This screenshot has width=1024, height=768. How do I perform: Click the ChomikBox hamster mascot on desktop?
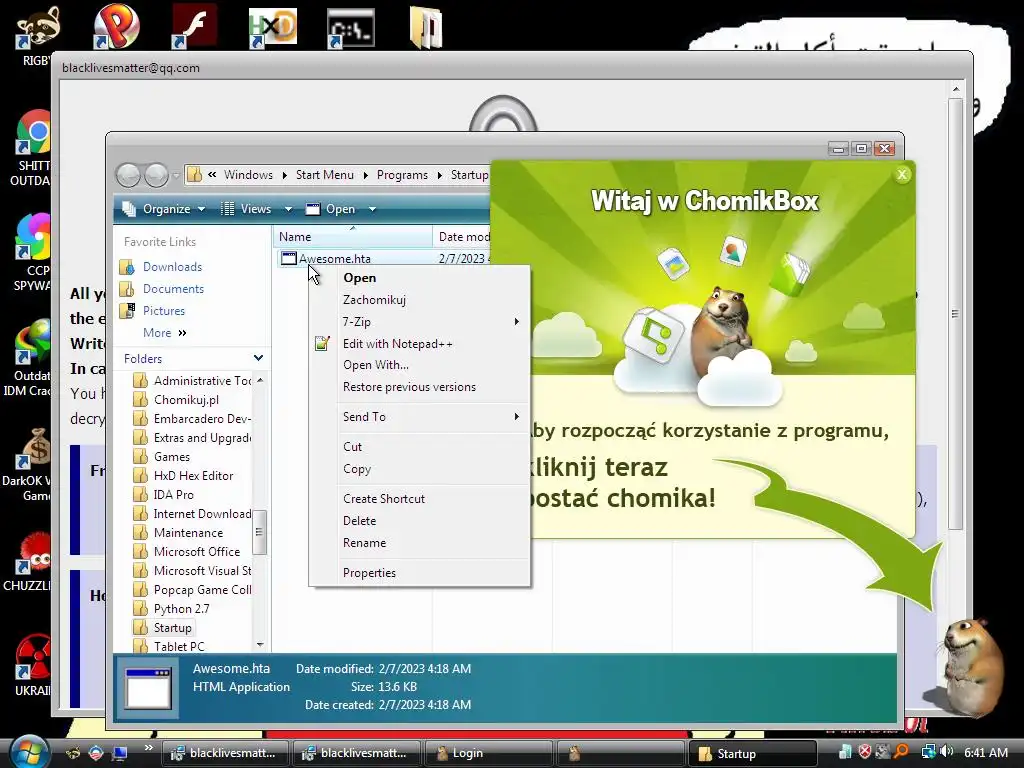[971, 666]
